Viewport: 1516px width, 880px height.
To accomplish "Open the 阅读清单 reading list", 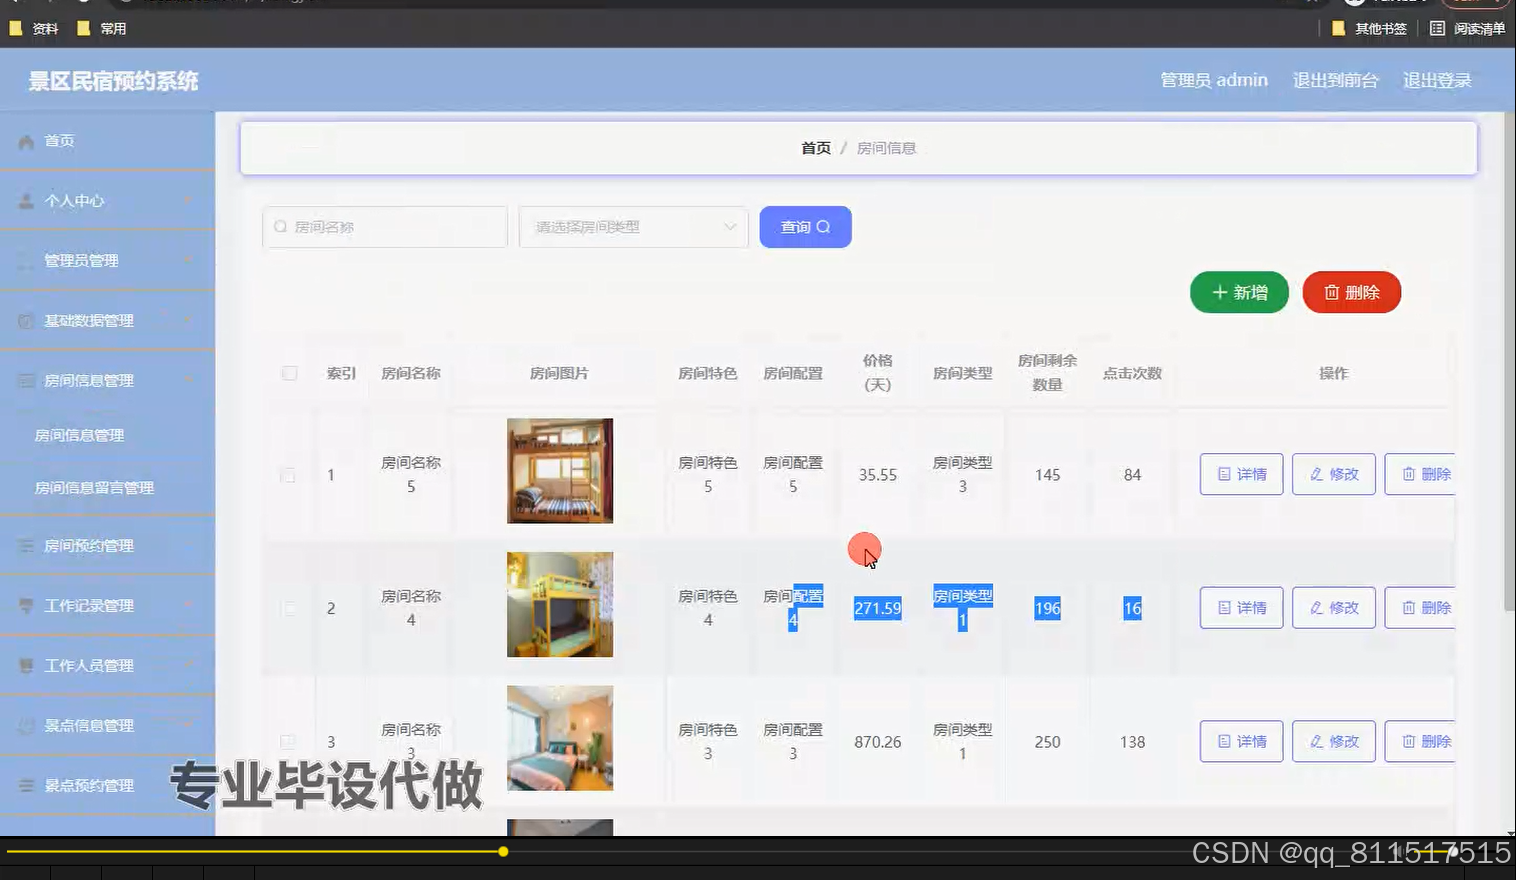I will (1467, 28).
